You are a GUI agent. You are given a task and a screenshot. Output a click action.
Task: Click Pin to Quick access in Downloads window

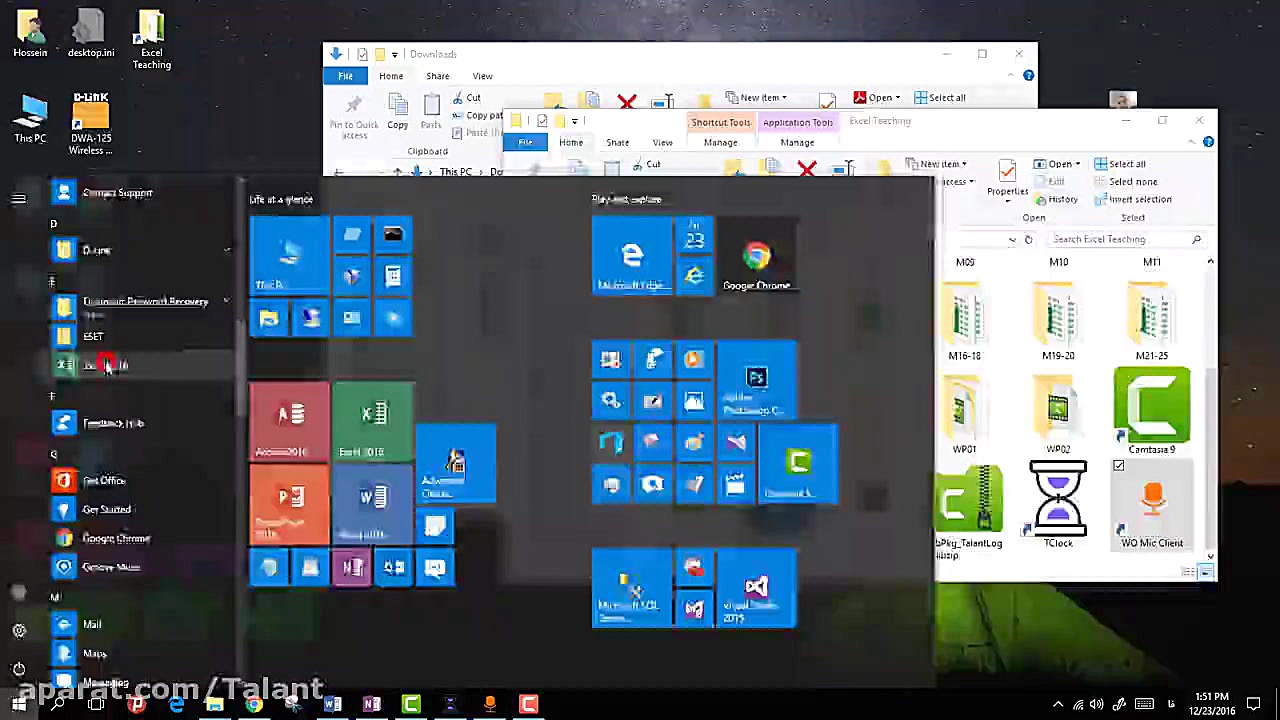coord(353,116)
